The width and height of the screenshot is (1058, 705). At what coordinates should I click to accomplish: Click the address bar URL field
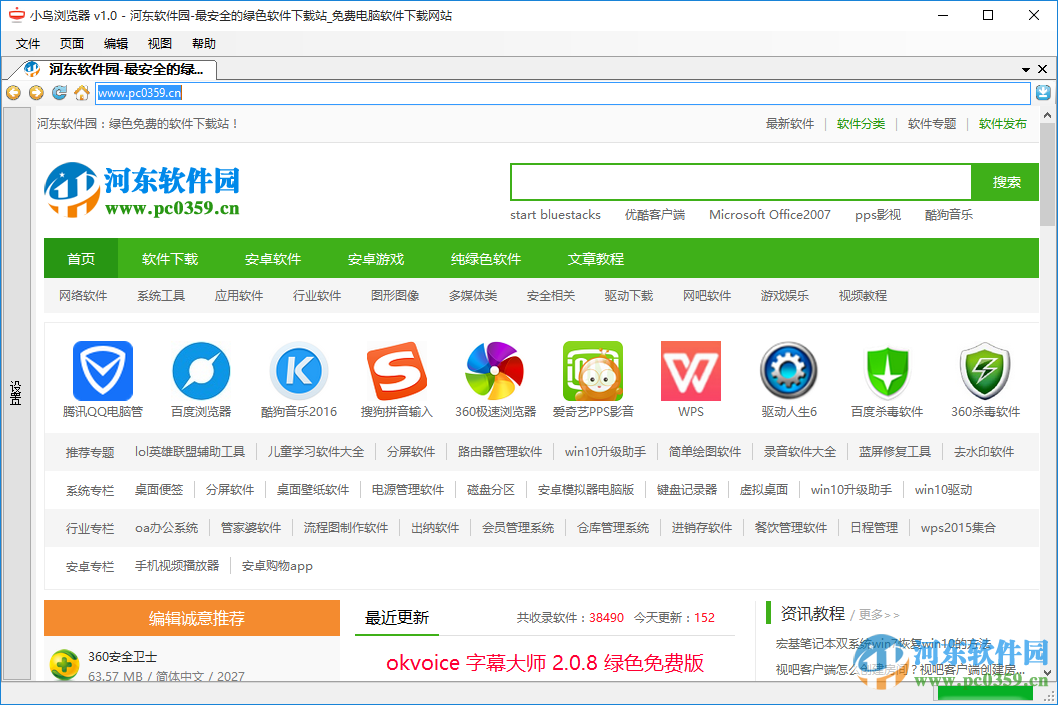[563, 93]
